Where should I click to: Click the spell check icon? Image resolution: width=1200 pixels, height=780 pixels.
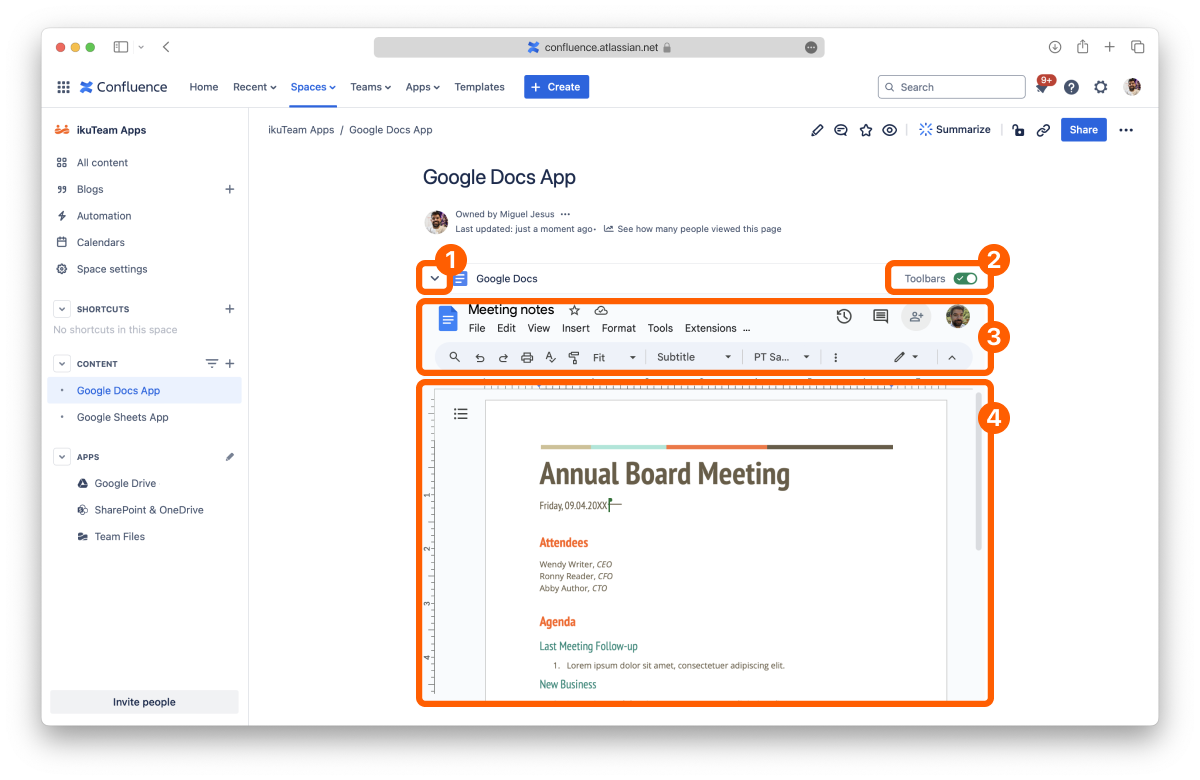tap(550, 357)
